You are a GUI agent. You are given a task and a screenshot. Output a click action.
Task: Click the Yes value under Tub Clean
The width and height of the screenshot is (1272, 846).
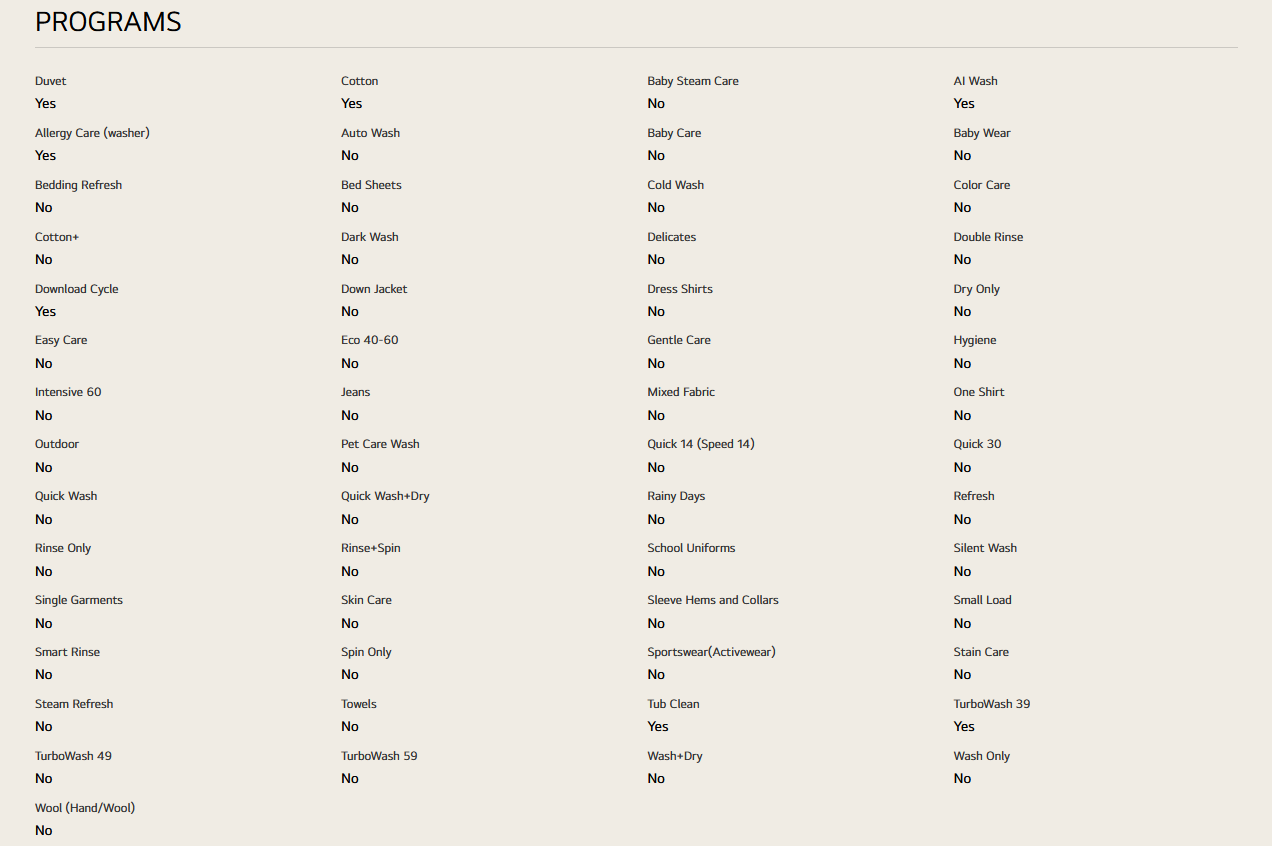[657, 726]
